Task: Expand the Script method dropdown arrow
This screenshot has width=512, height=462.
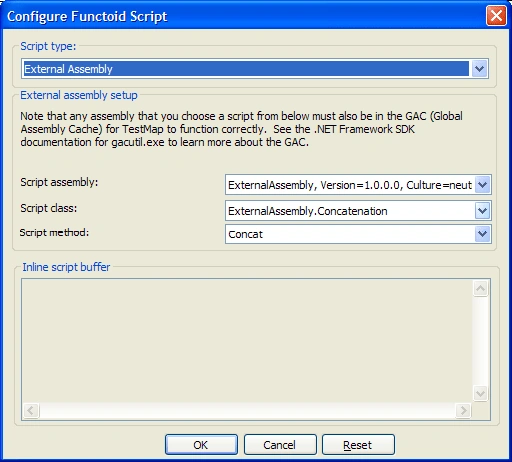Action: [482, 234]
